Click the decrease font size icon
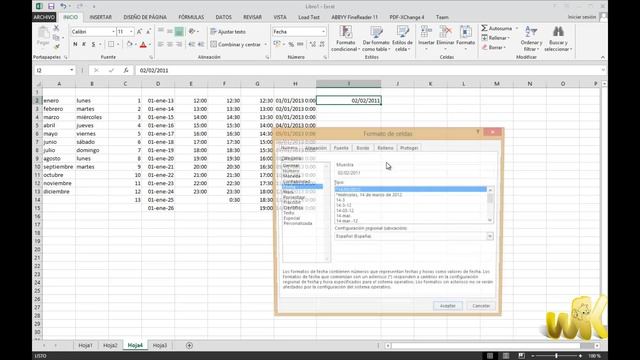This screenshot has height=360, width=640. coord(149,31)
